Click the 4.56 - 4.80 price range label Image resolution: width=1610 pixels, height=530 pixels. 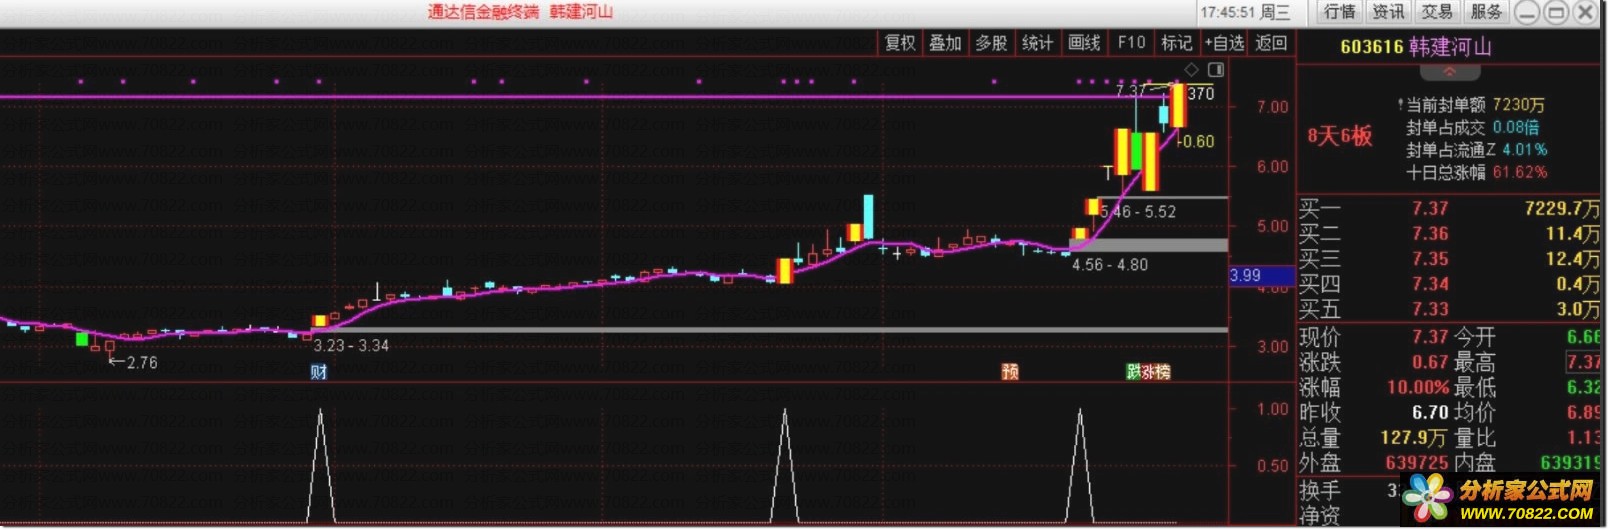point(1110,265)
